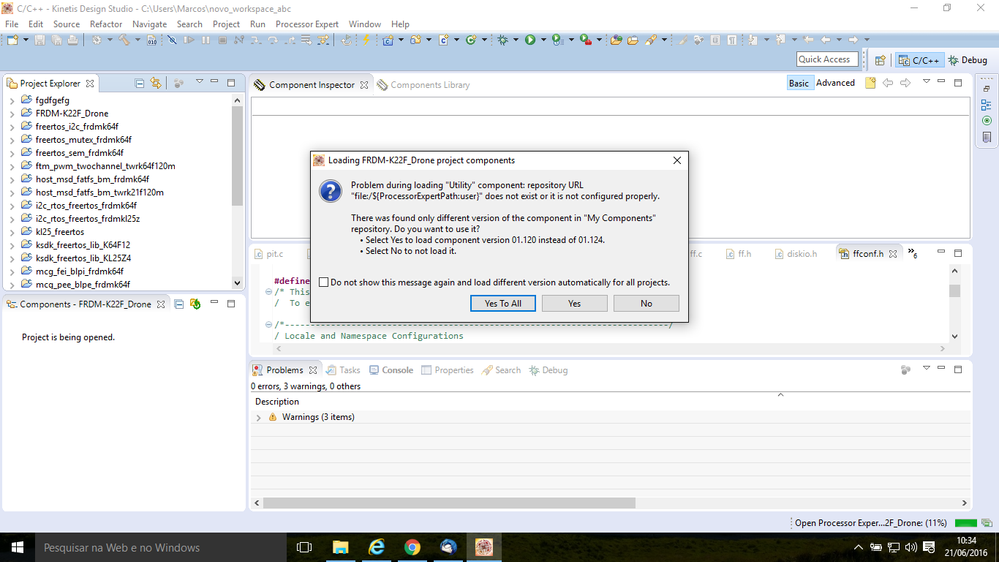Select the ksdk_freertos_lib_K64F12 project
This screenshot has height=562, width=999.
click(83, 245)
